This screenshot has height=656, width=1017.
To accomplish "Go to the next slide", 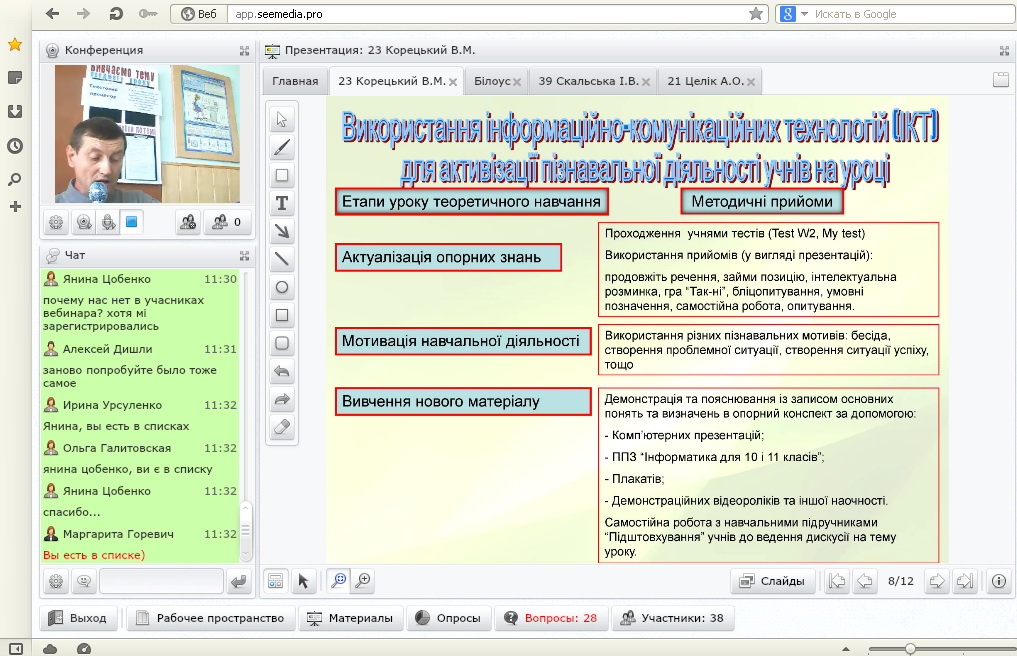I will pyautogui.click(x=937, y=581).
